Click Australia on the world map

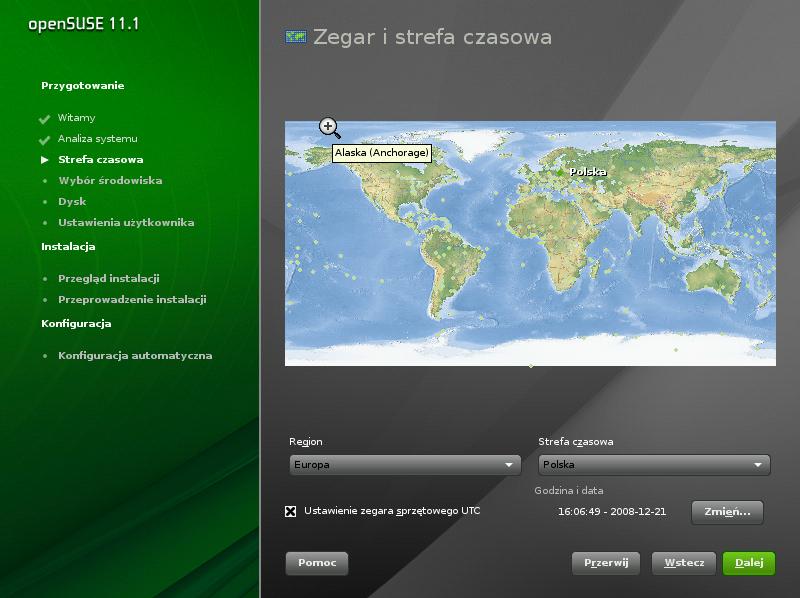click(713, 279)
